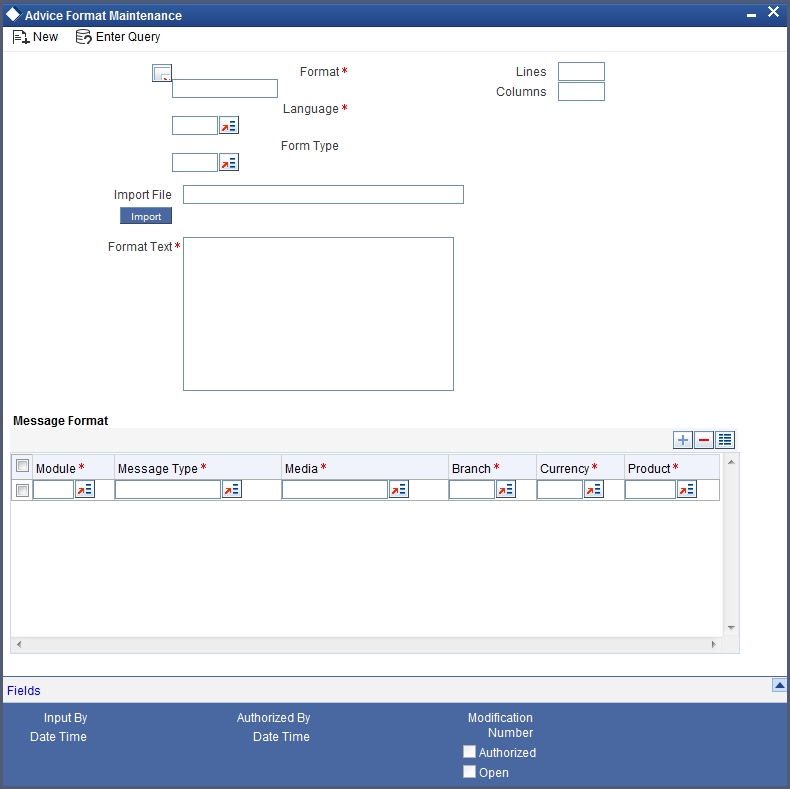
Task: Click the Columns input field
Action: tap(581, 92)
